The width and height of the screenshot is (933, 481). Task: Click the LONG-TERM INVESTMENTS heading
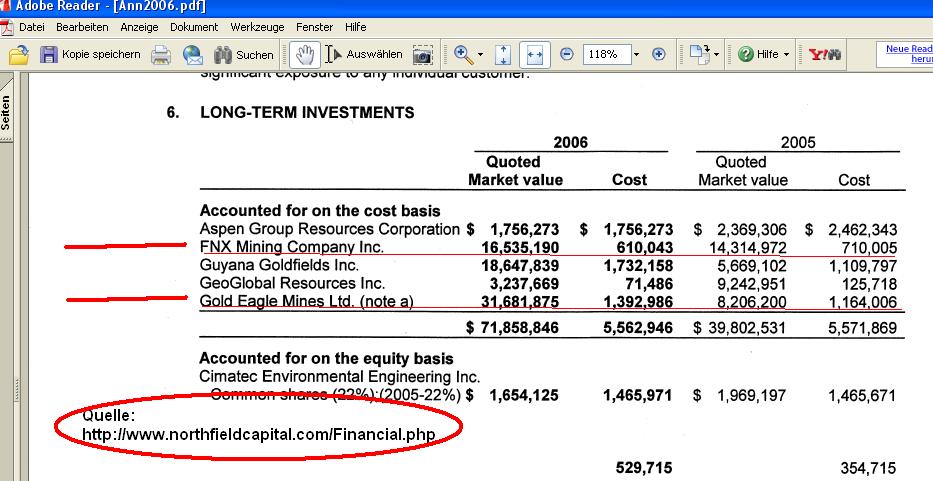click(x=307, y=113)
